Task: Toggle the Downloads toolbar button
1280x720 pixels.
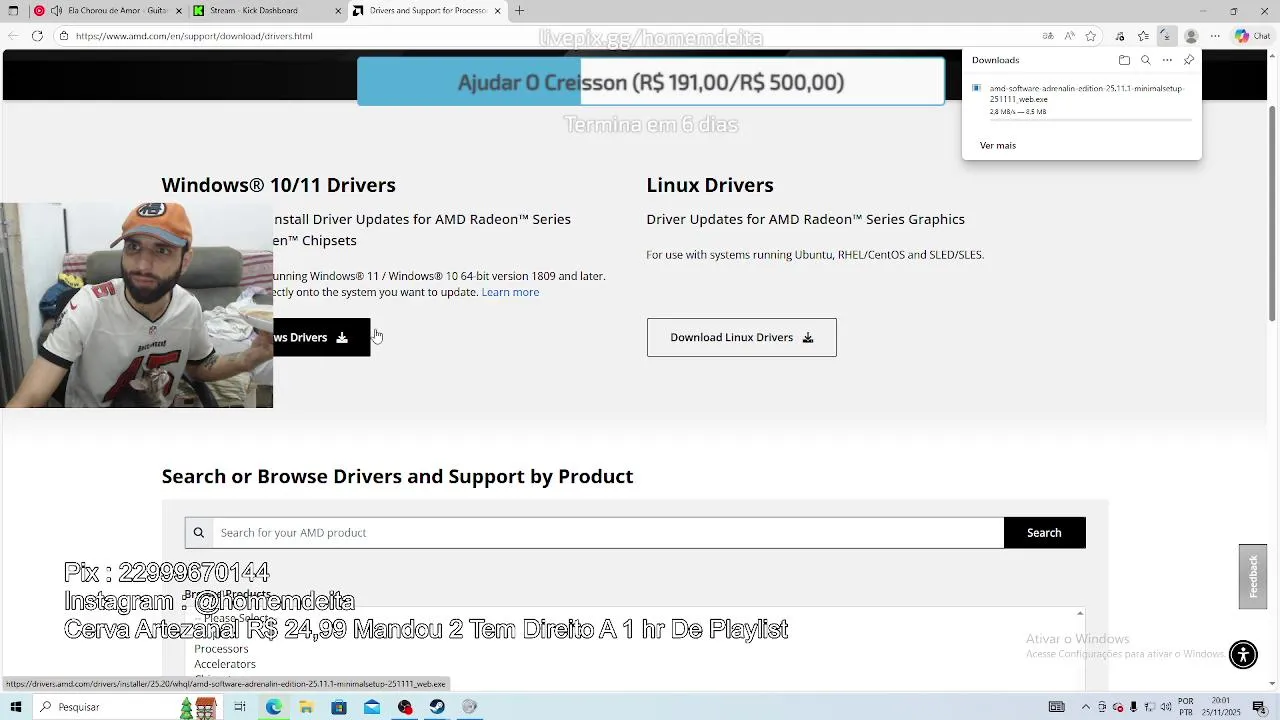Action: point(1166,36)
